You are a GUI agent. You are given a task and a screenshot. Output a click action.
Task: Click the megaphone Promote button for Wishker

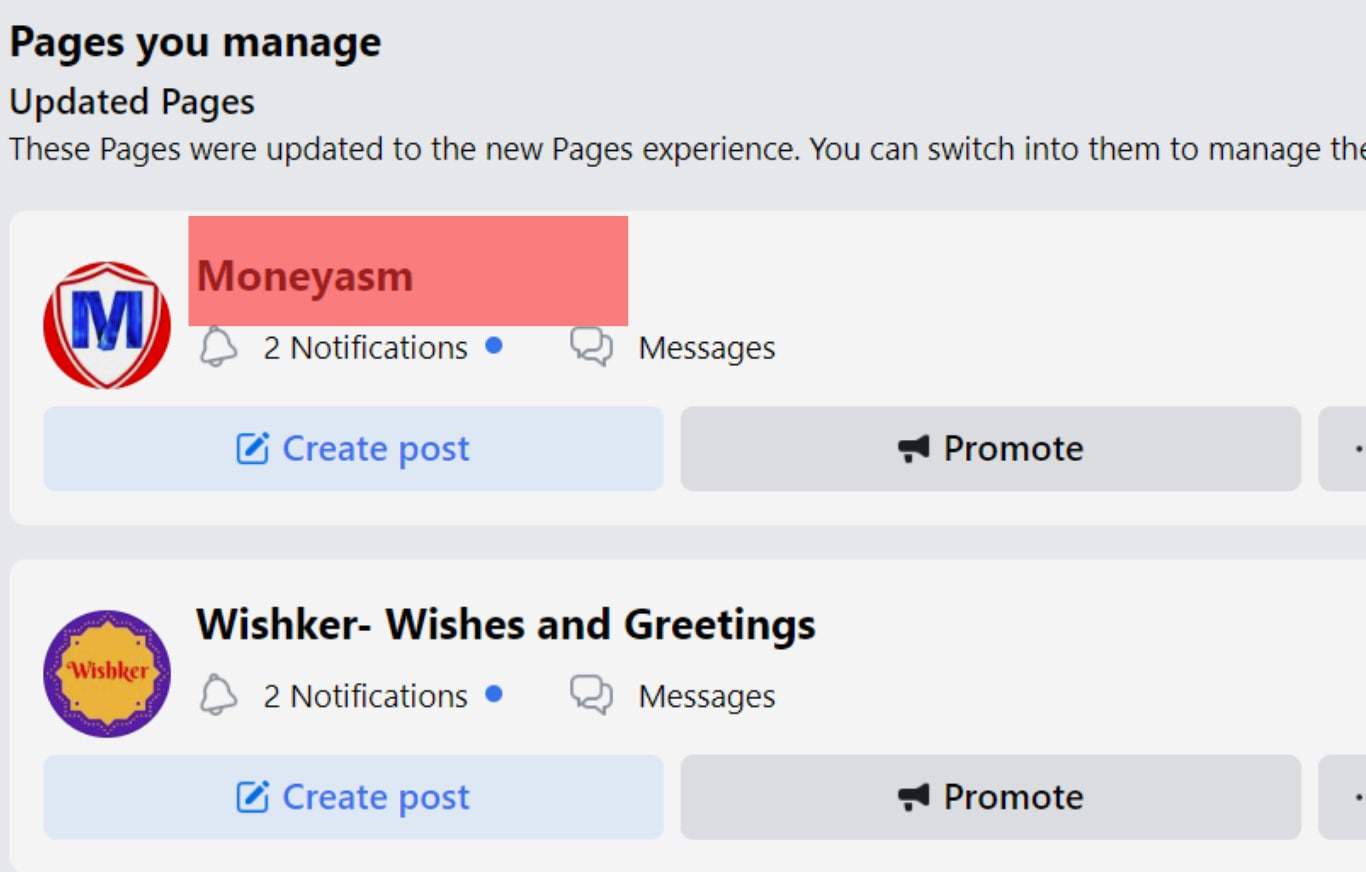coord(991,797)
